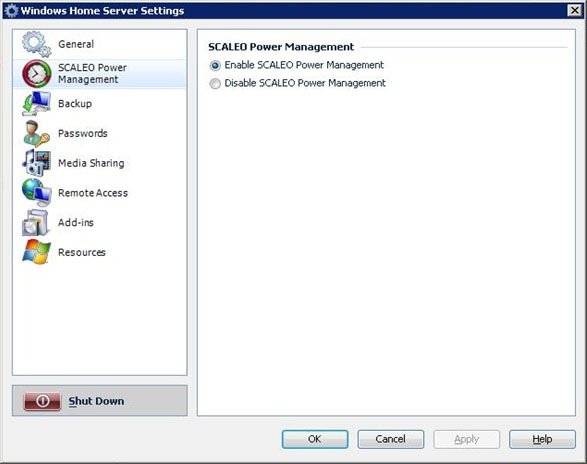Confirm with the OK button

coord(315,439)
